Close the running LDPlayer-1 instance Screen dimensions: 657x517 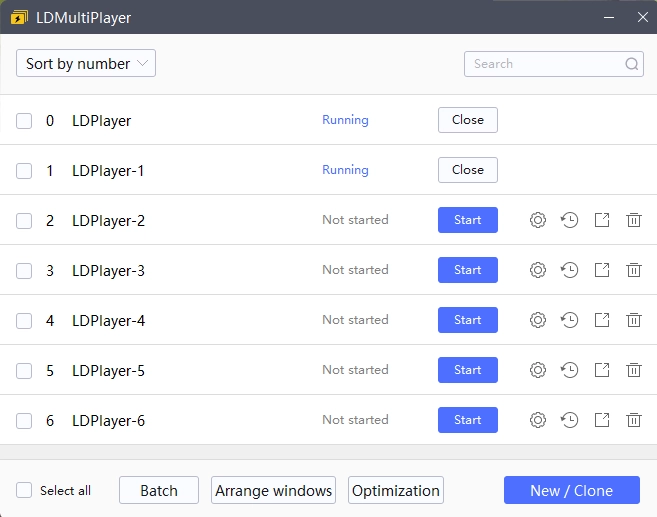467,170
